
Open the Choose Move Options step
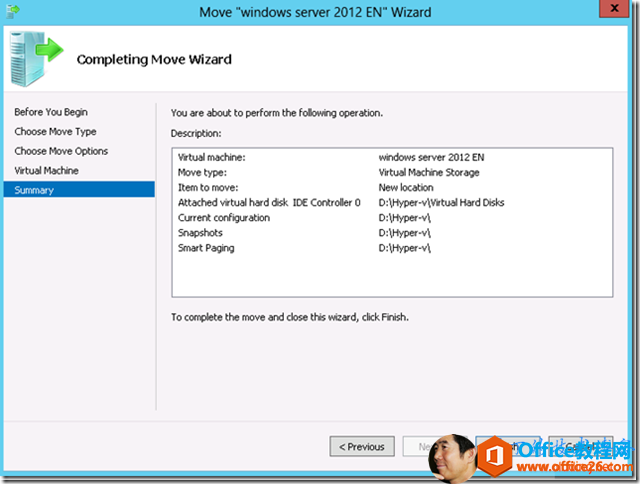61,151
